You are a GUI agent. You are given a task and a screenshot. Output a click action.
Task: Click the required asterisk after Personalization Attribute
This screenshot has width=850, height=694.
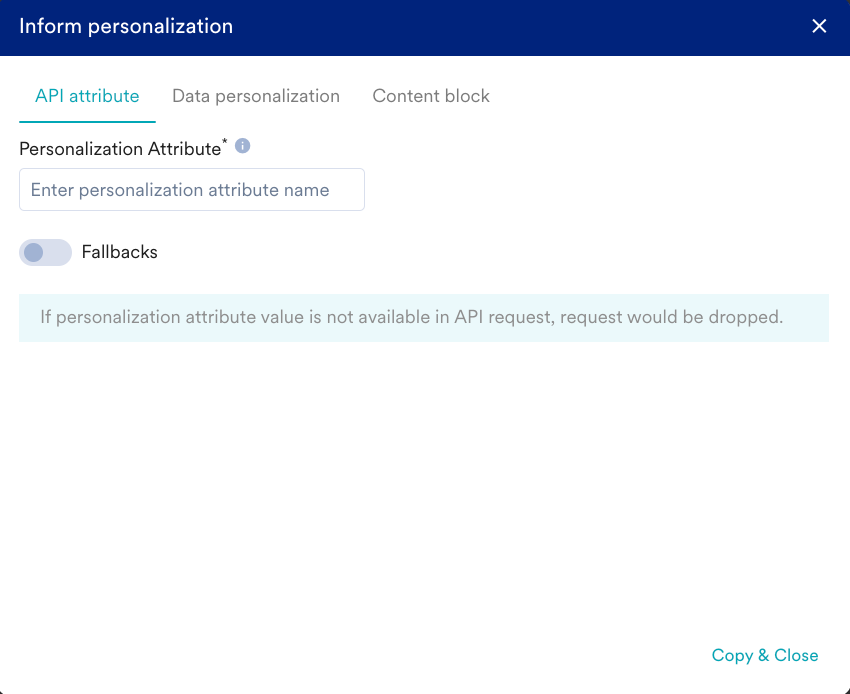[x=224, y=143]
